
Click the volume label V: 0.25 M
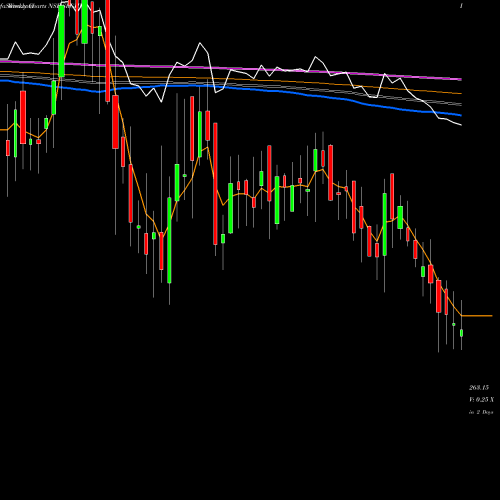(481, 400)
